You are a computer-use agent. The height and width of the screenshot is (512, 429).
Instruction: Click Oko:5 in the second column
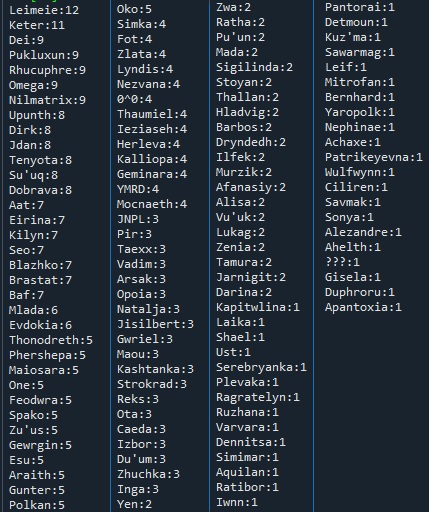pos(134,9)
